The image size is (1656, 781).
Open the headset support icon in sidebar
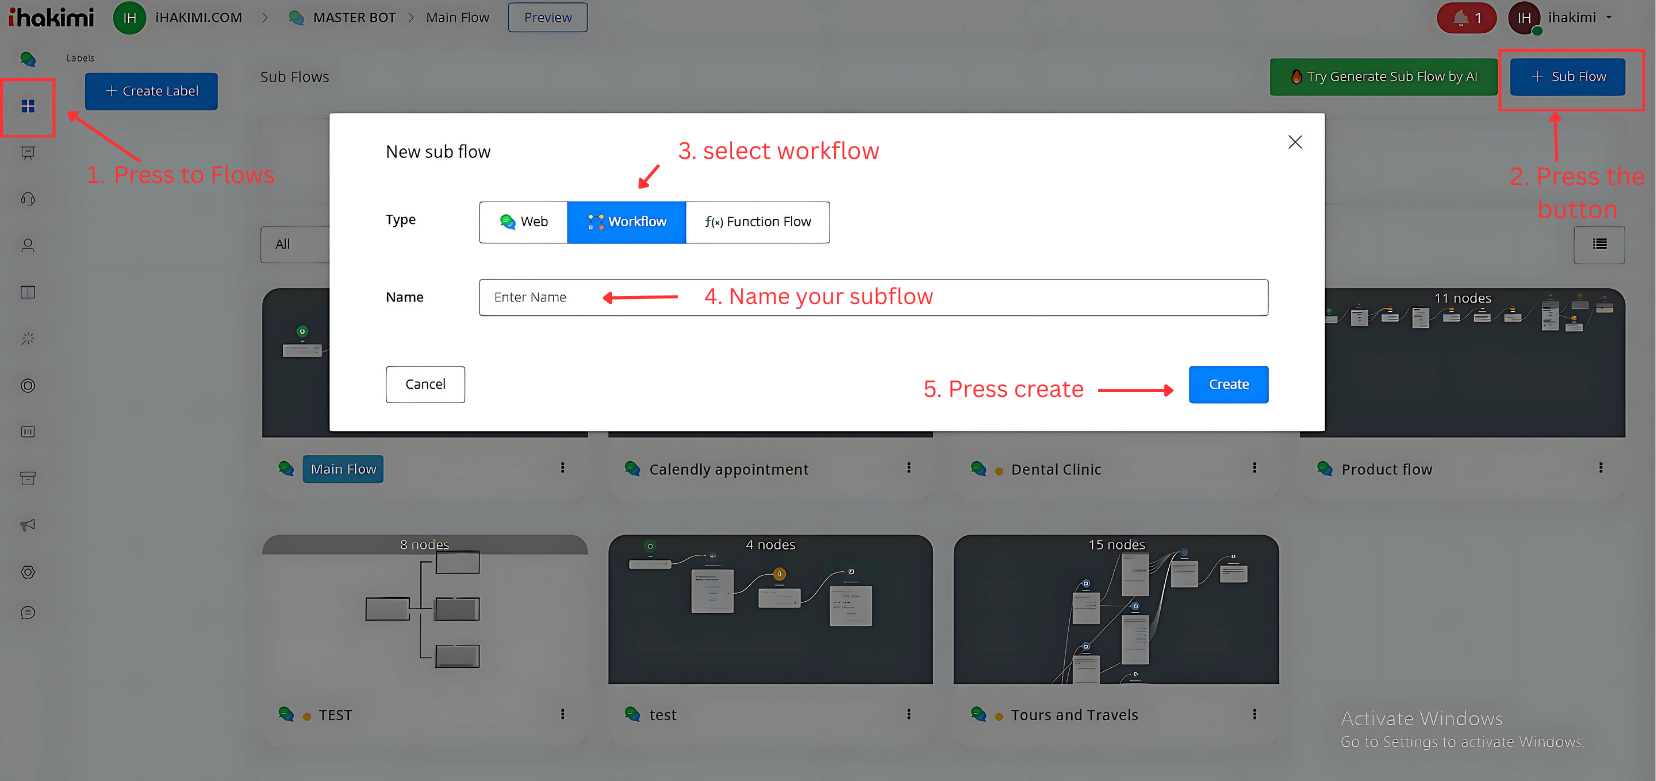[28, 199]
